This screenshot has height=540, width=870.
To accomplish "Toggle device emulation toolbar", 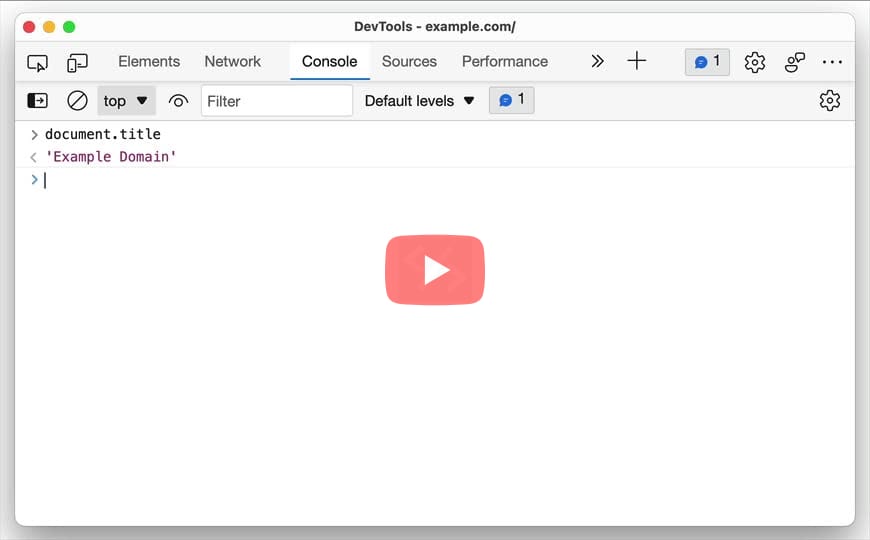I will 77,62.
